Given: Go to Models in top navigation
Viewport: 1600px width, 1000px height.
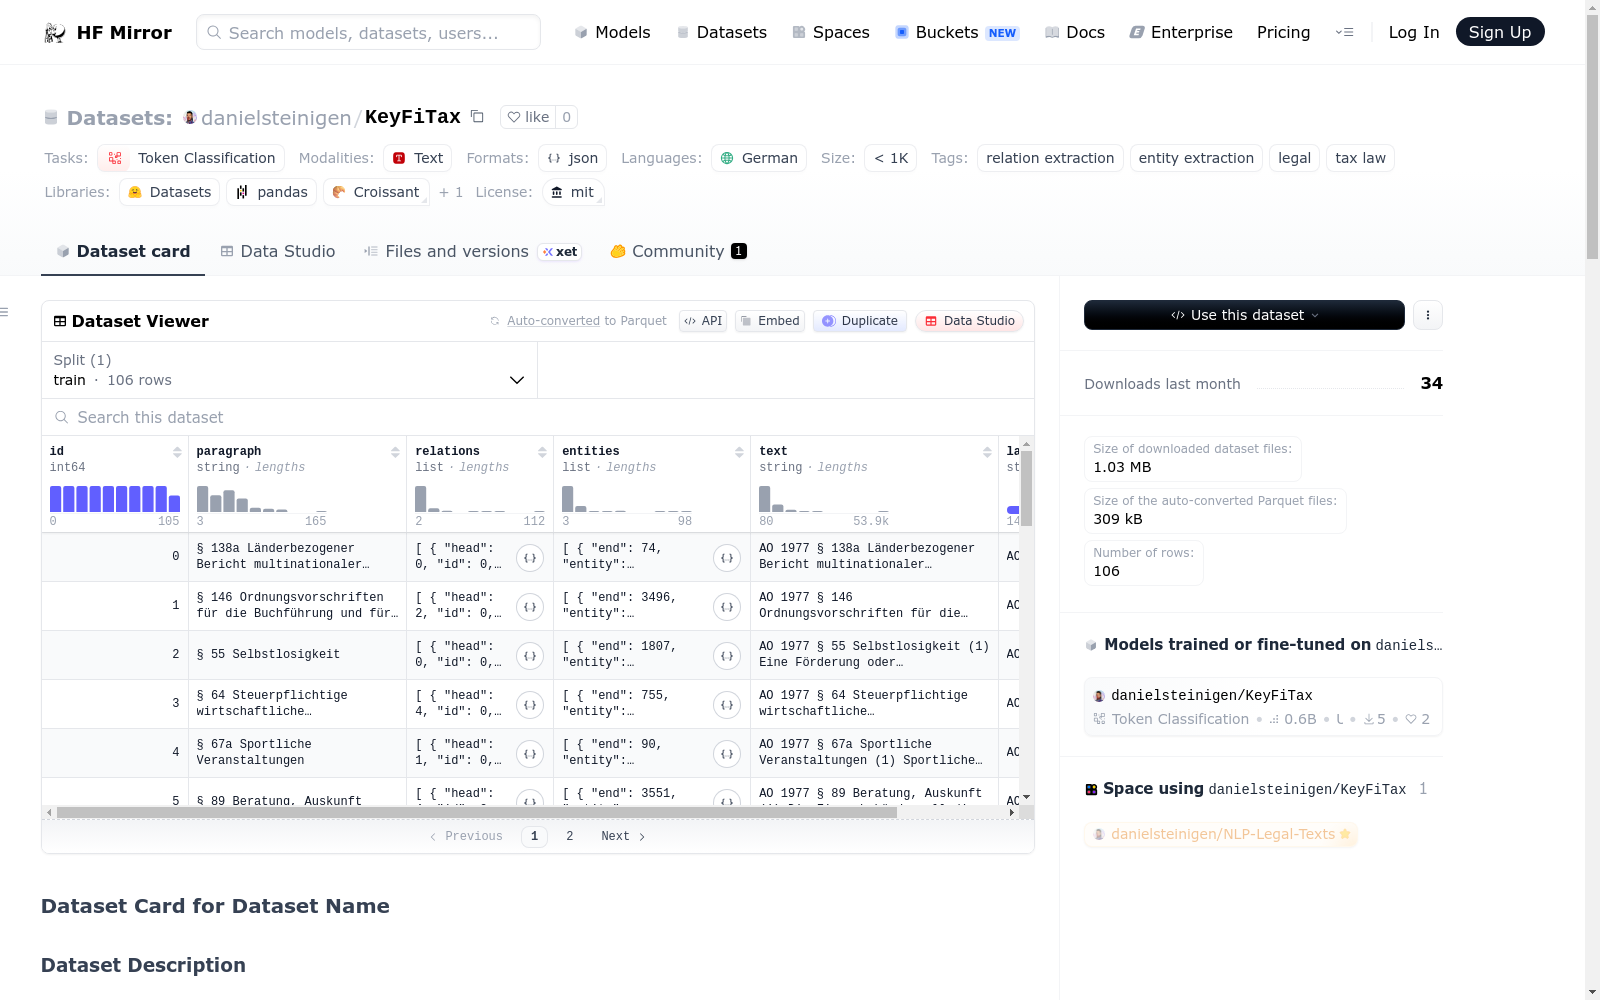Looking at the screenshot, I should pos(612,33).
